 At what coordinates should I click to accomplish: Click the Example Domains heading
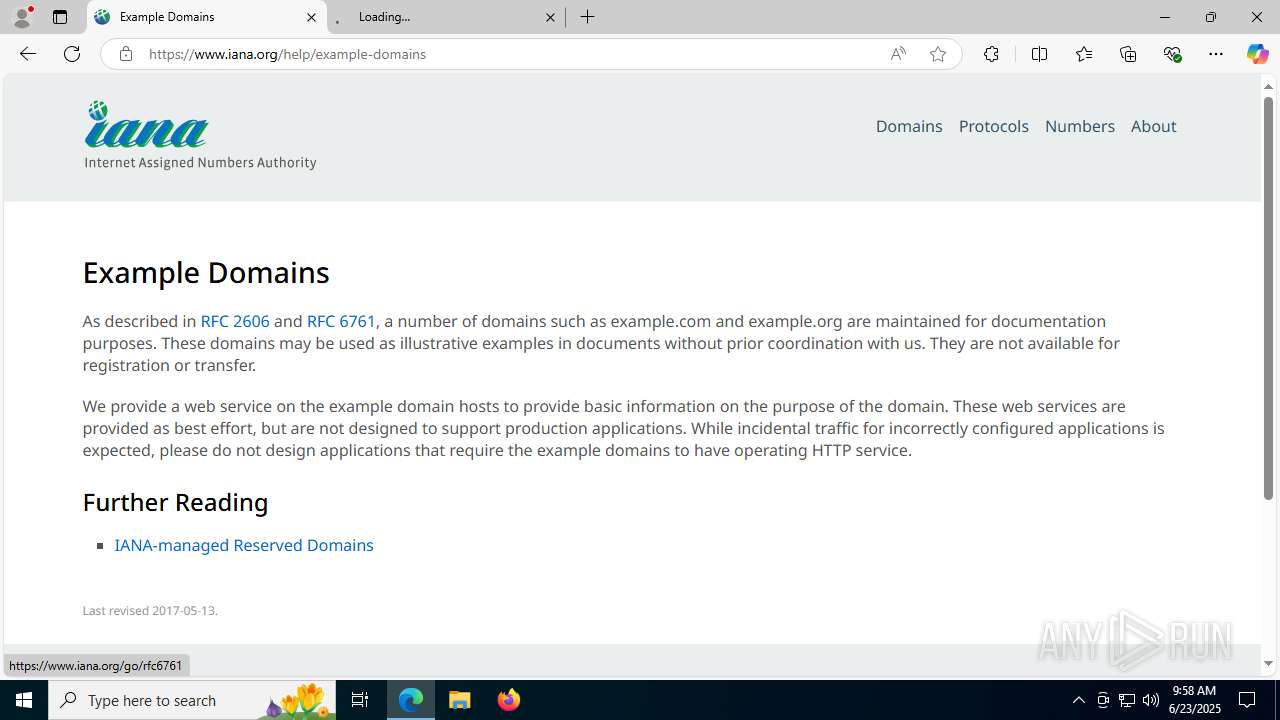[x=206, y=272]
